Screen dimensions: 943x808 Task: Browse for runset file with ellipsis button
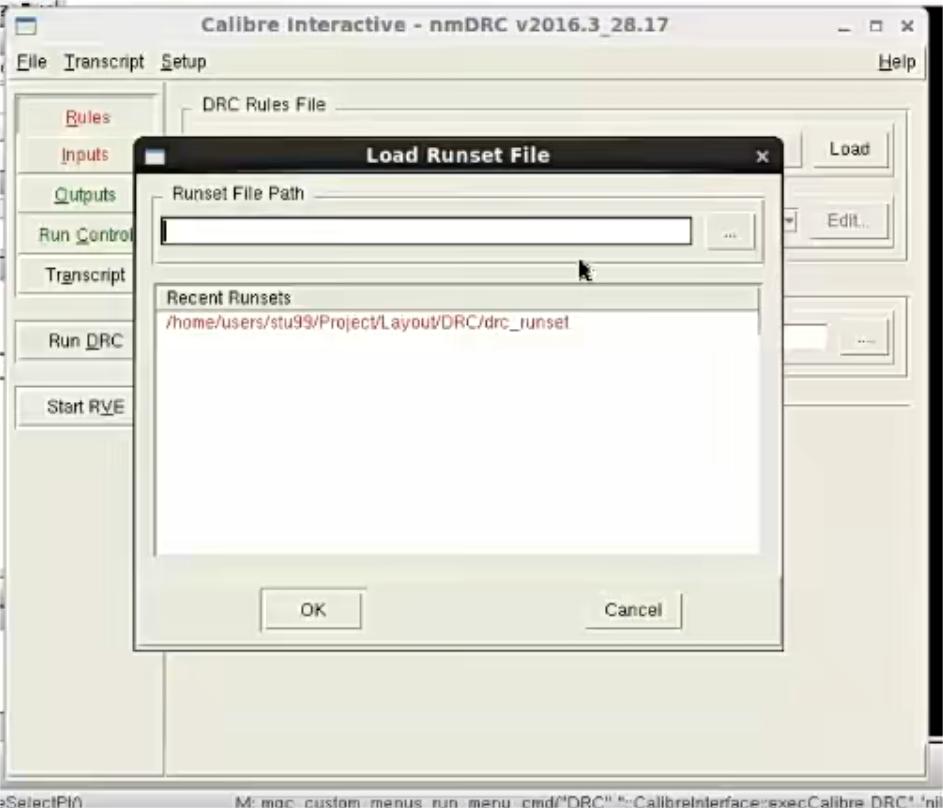pos(730,234)
